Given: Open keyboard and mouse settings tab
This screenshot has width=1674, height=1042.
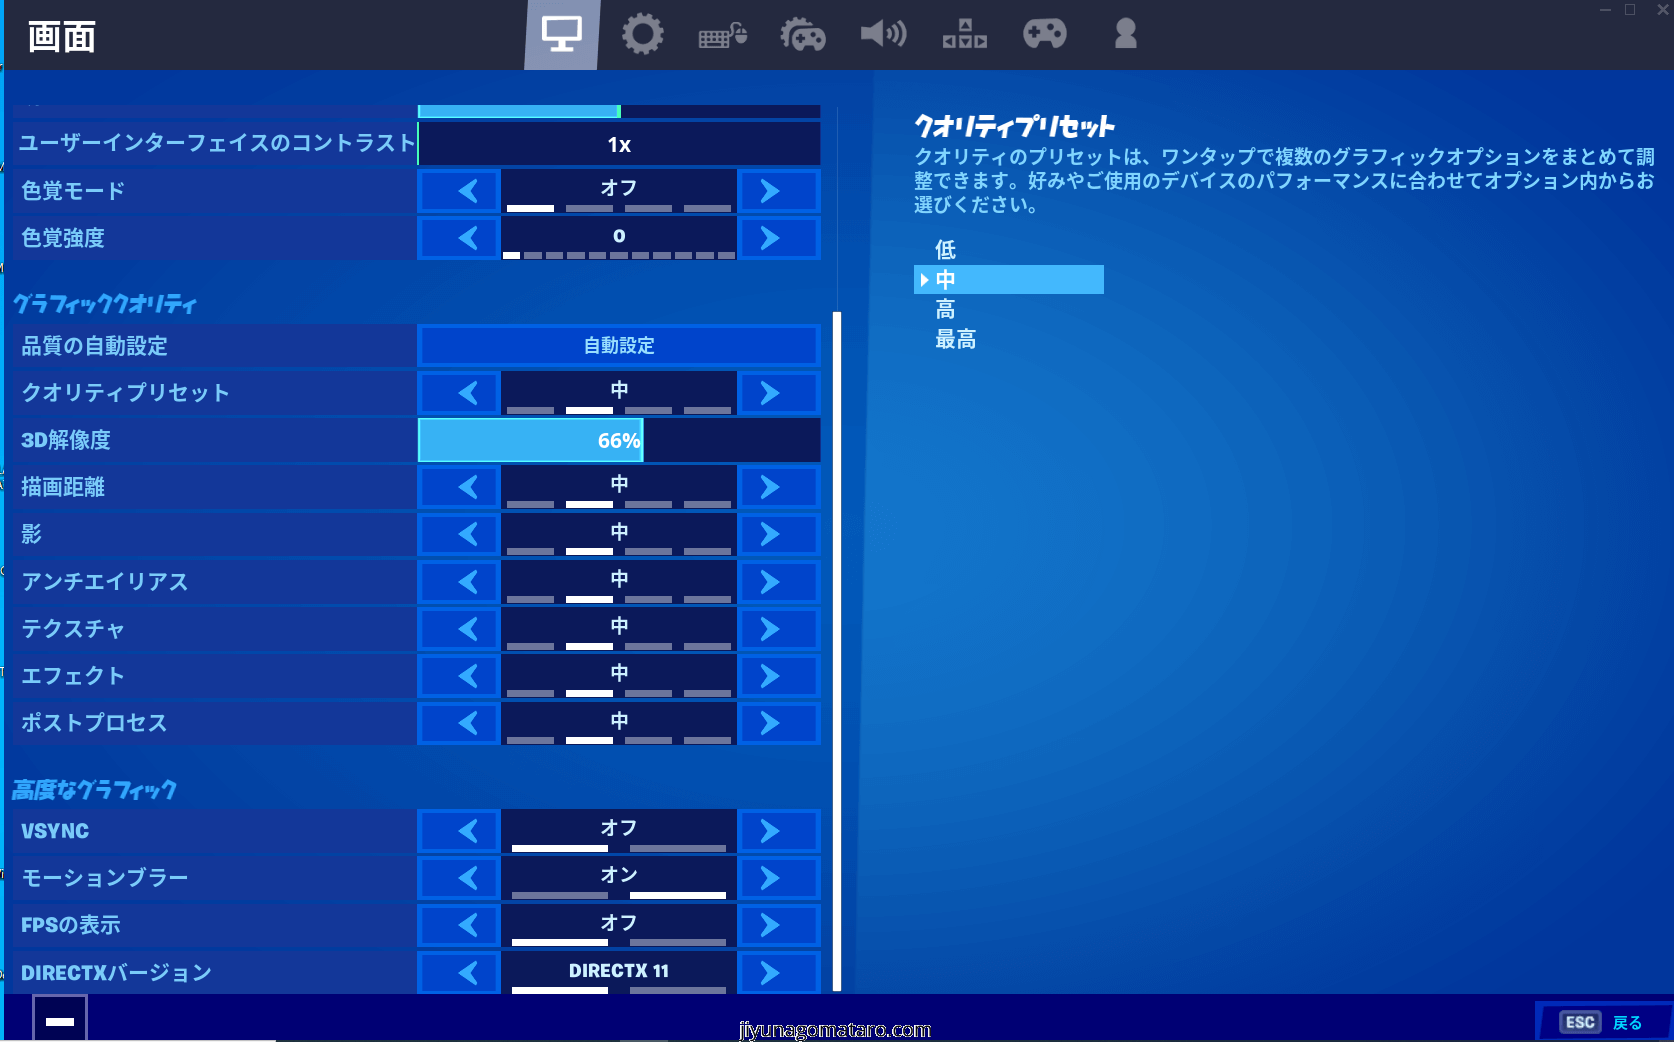Looking at the screenshot, I should (x=722, y=36).
